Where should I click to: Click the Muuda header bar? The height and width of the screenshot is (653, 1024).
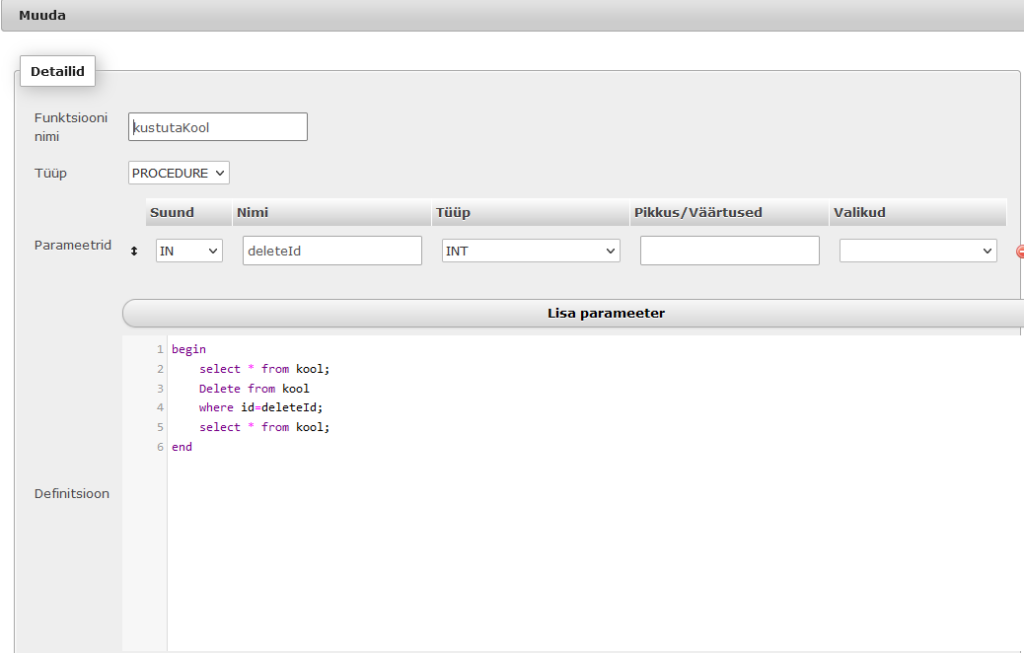[512, 15]
